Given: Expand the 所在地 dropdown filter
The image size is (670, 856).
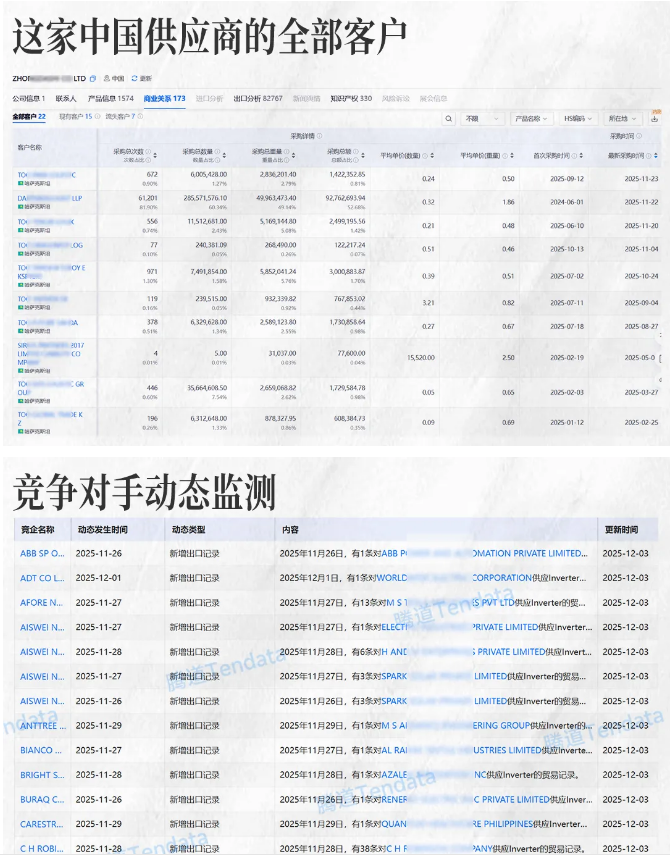Looking at the screenshot, I should coord(624,118).
